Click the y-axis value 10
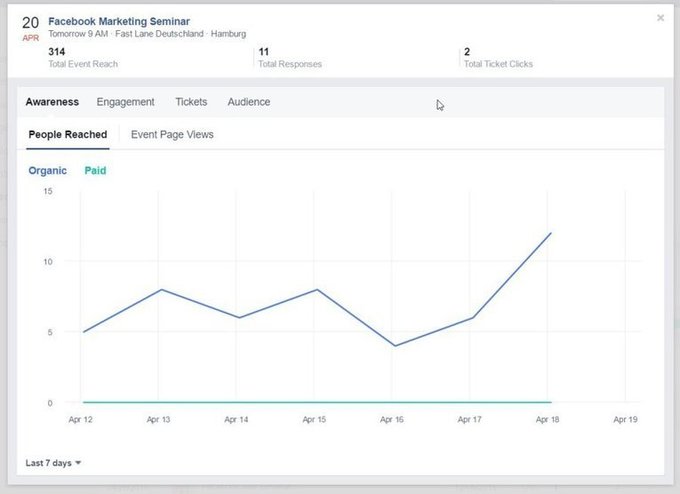Image resolution: width=680 pixels, height=494 pixels. click(x=48, y=262)
